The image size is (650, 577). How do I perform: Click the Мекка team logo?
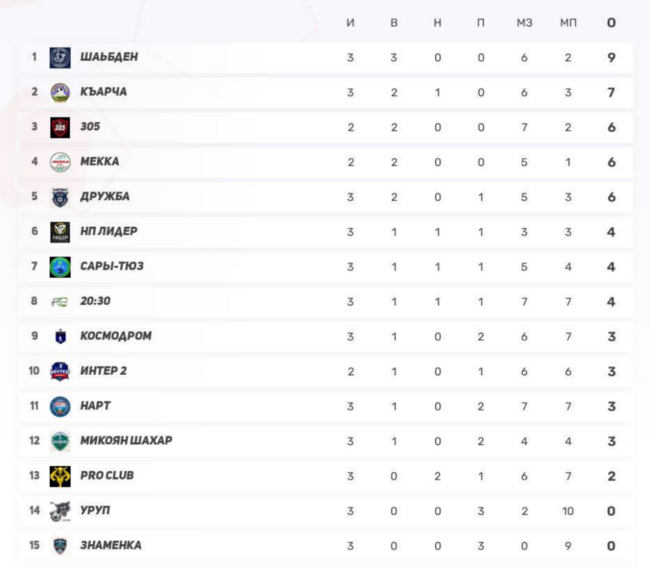61,162
